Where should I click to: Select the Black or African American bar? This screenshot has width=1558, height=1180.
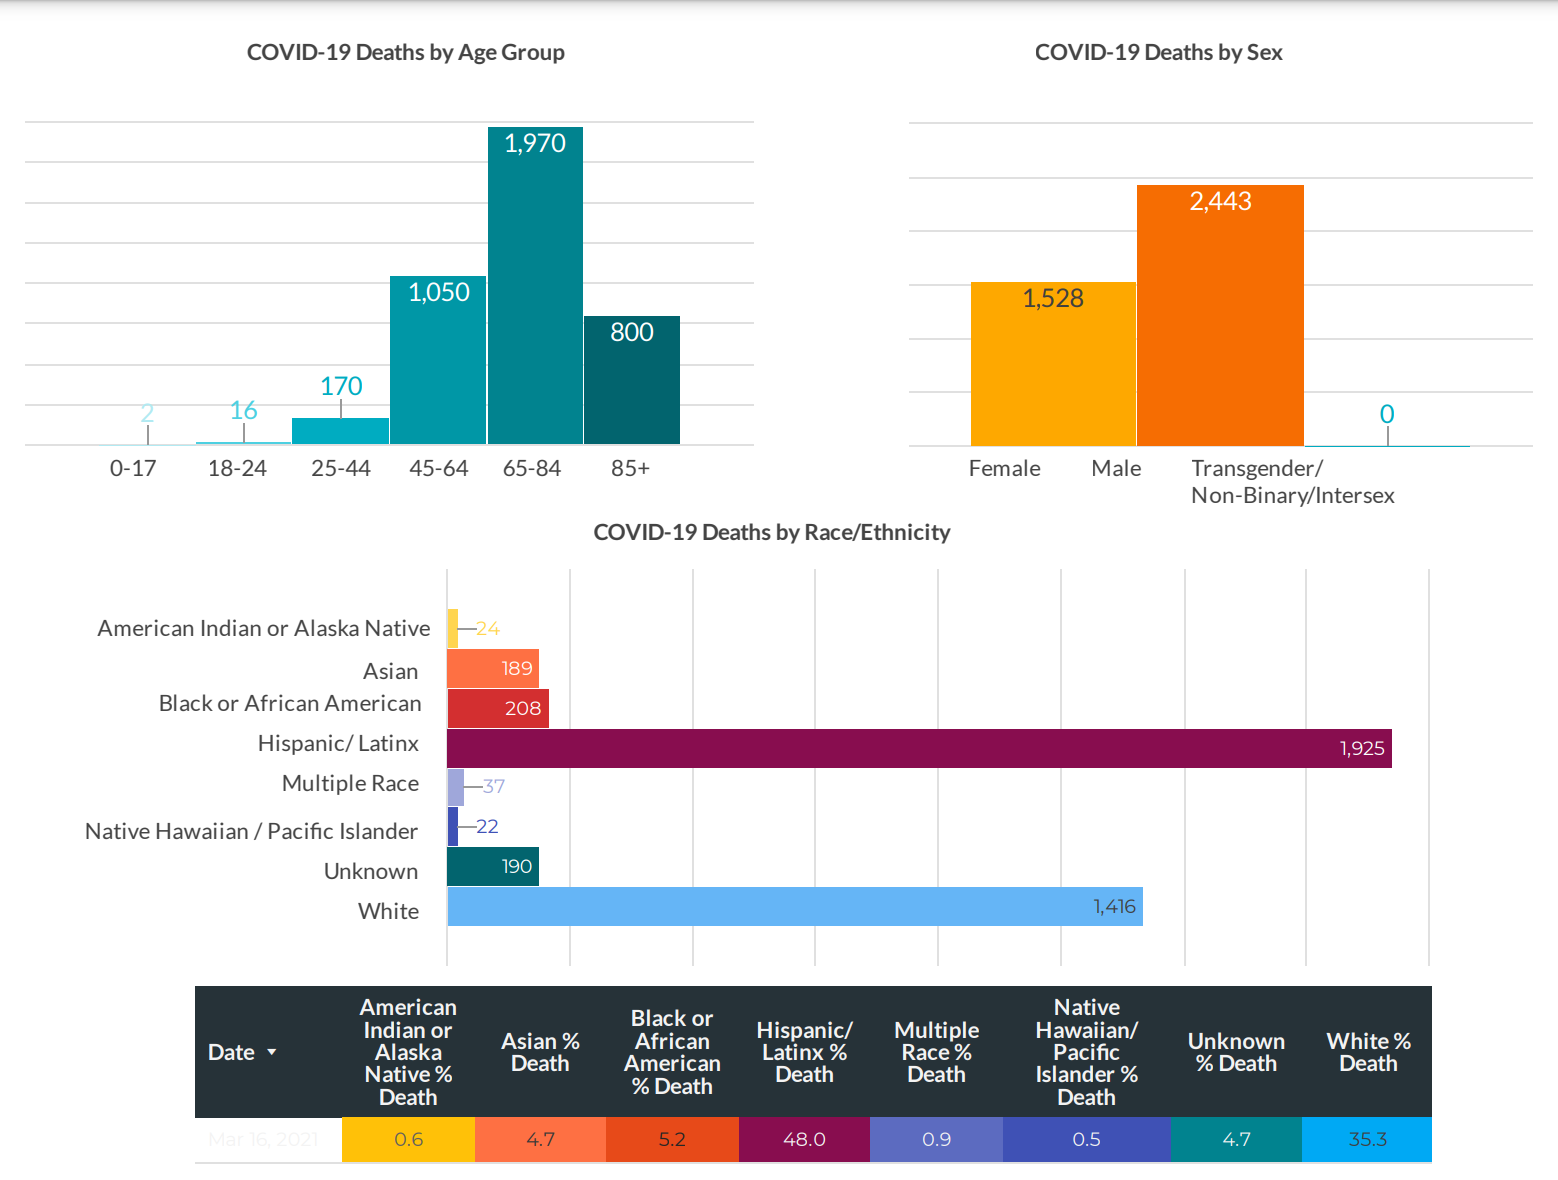[x=497, y=708]
